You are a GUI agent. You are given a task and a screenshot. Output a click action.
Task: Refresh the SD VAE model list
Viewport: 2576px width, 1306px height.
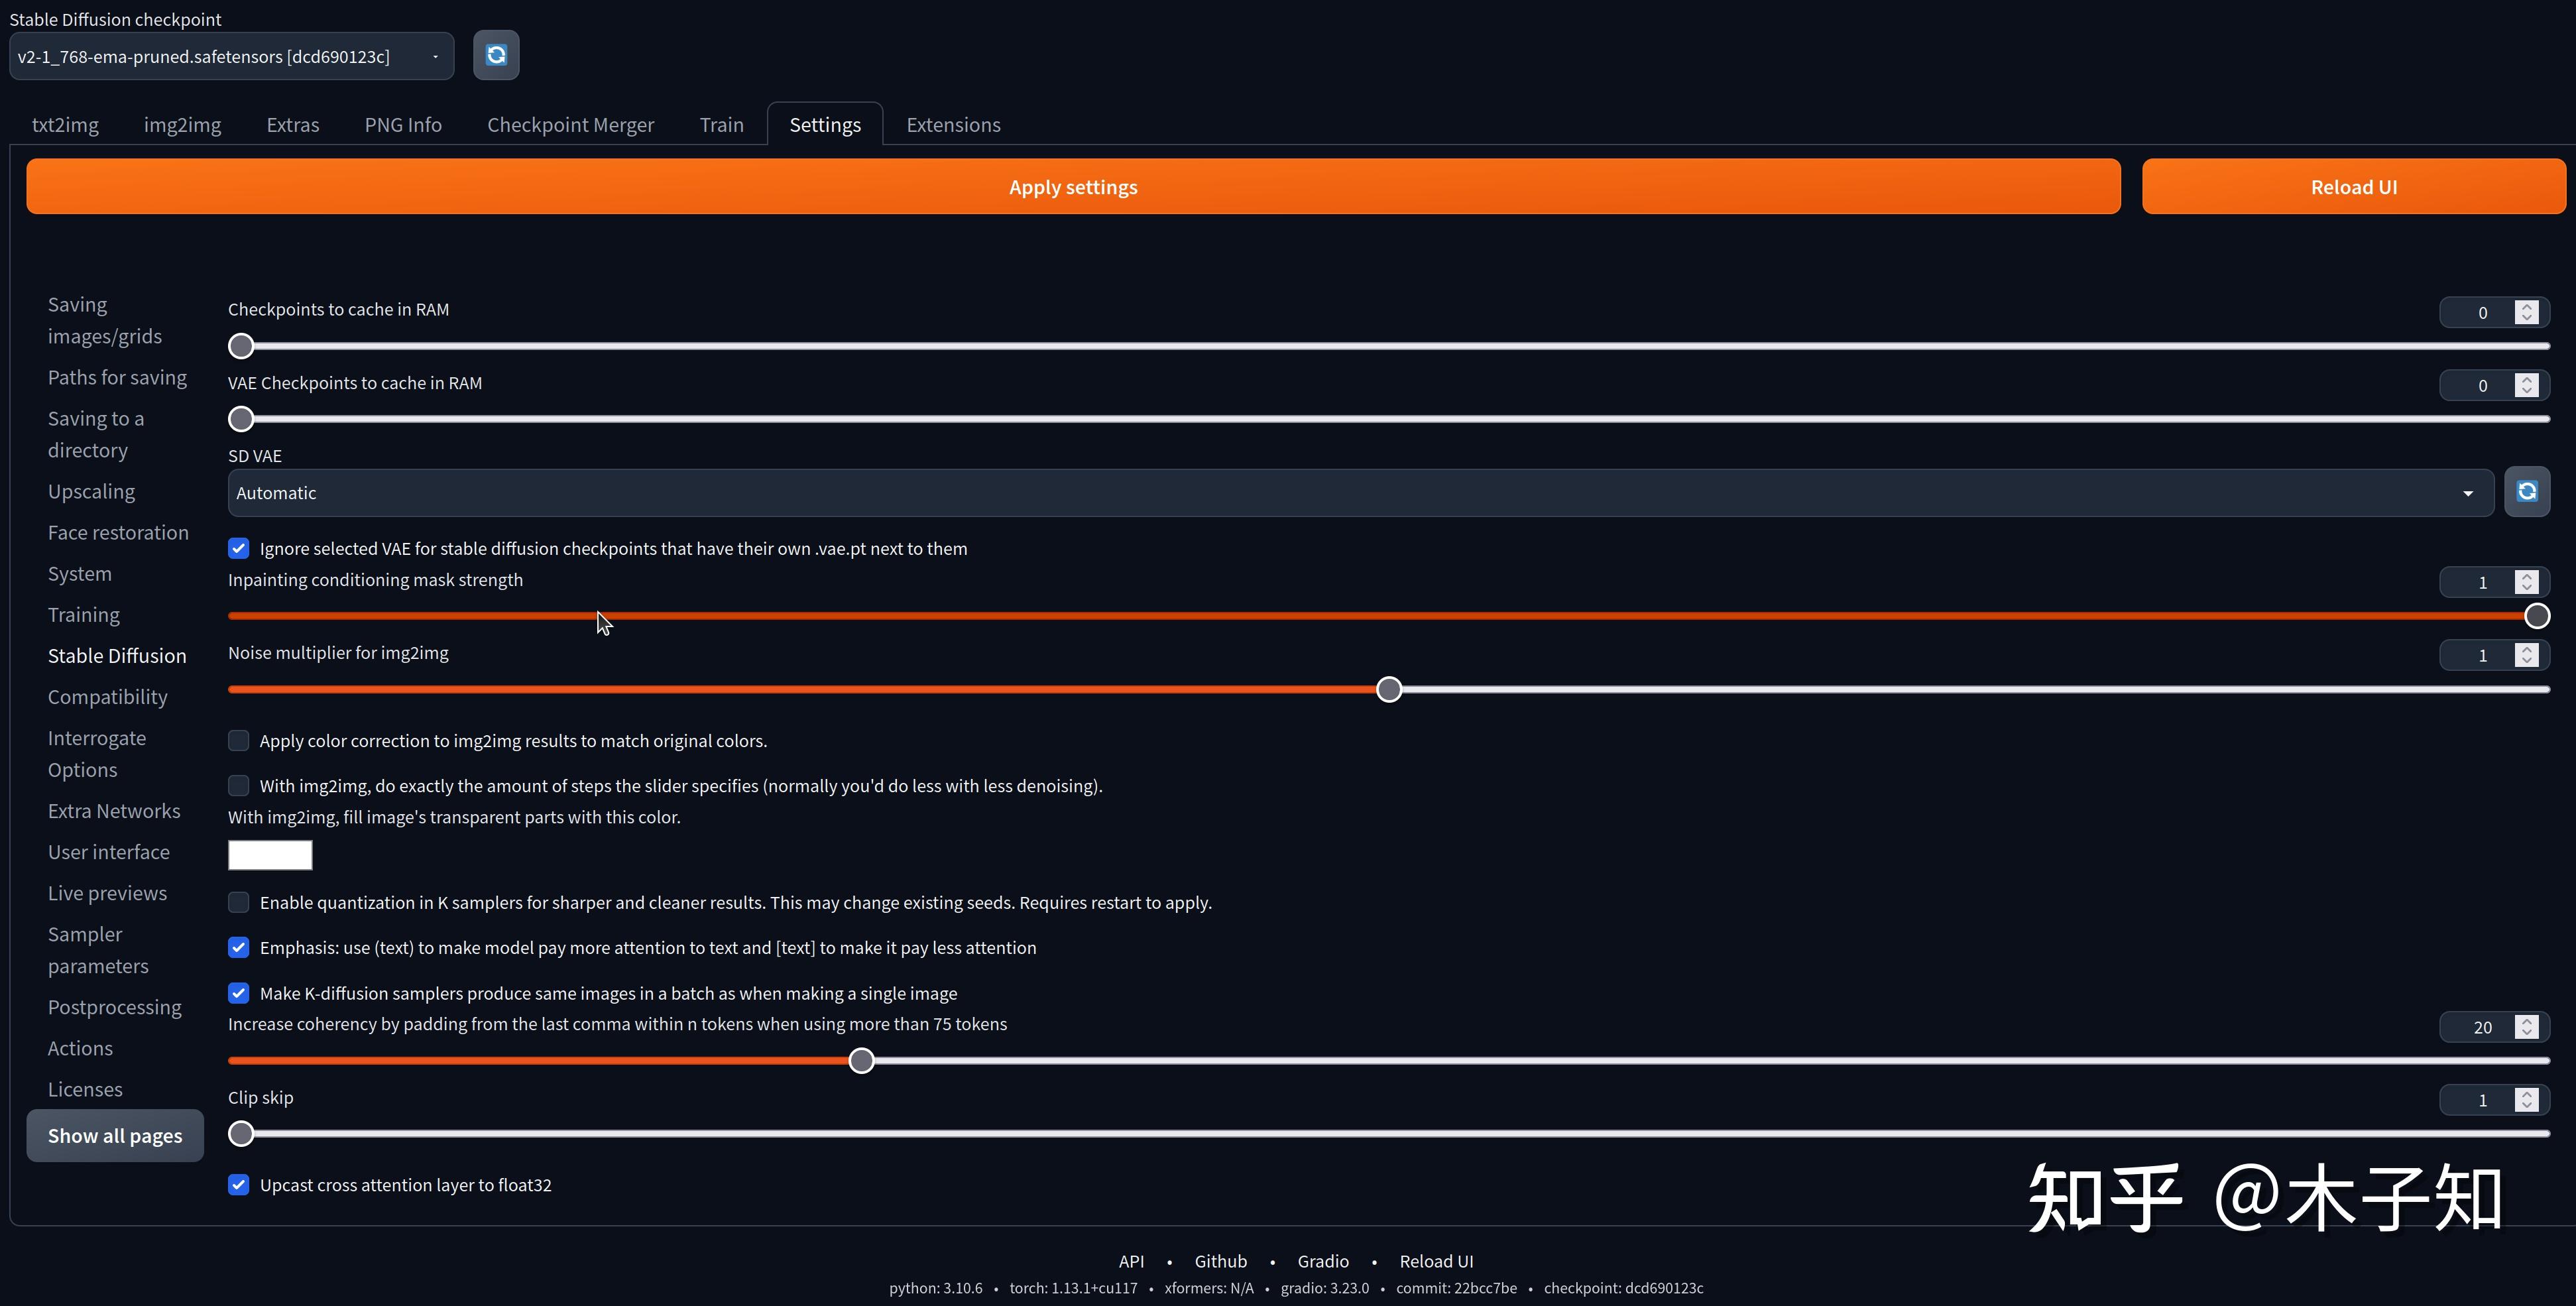[2527, 491]
